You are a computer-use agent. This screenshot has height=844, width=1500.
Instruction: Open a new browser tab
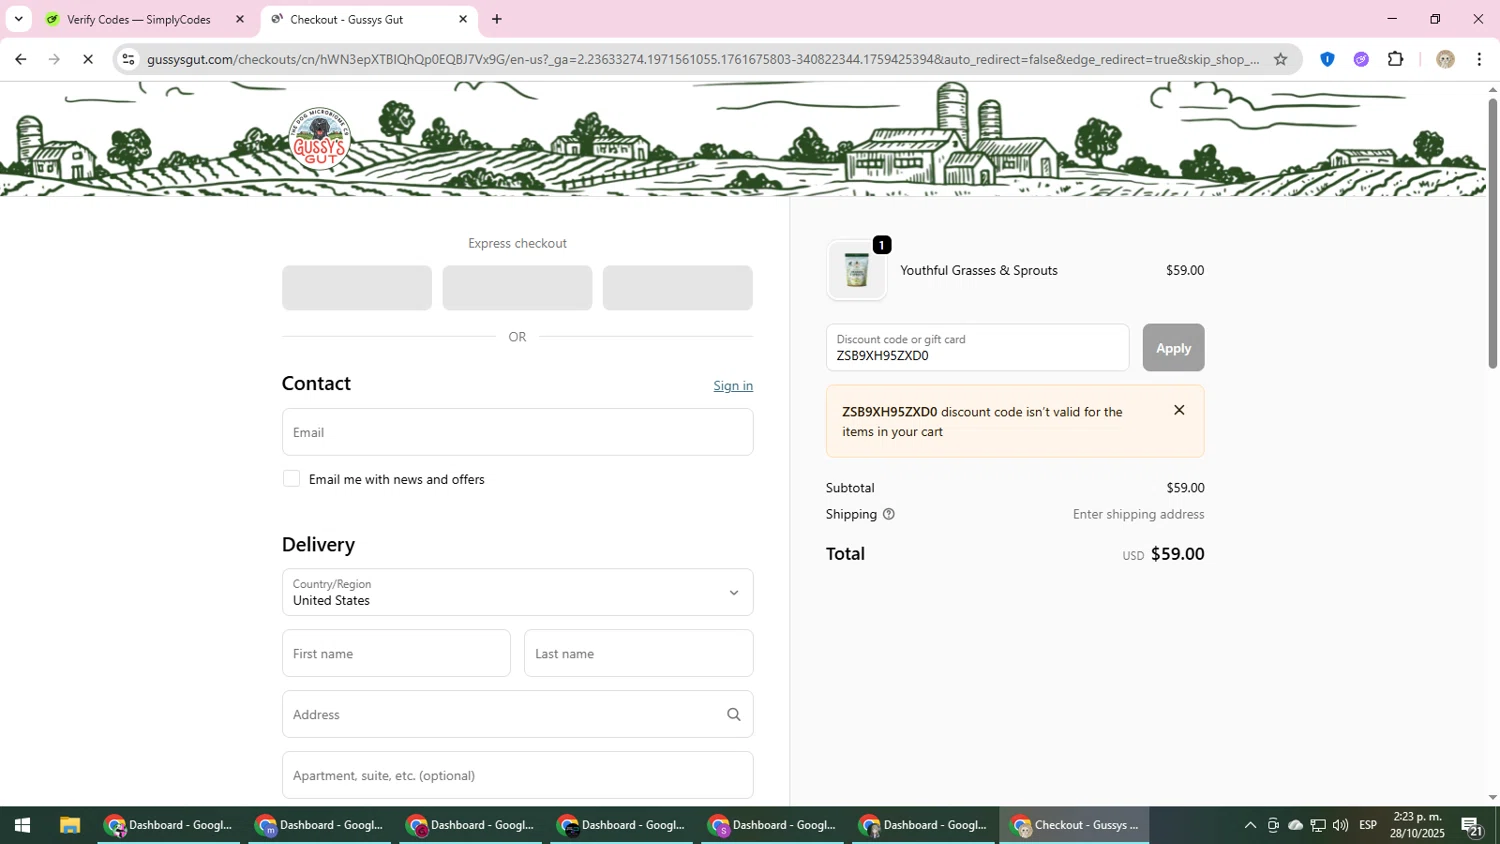497,19
